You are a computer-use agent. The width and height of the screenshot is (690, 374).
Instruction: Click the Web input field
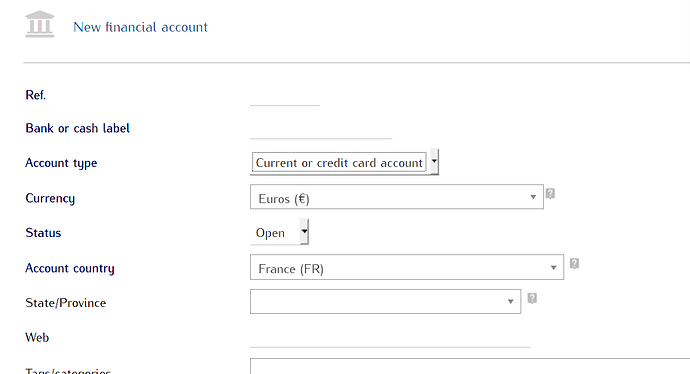tap(390, 338)
